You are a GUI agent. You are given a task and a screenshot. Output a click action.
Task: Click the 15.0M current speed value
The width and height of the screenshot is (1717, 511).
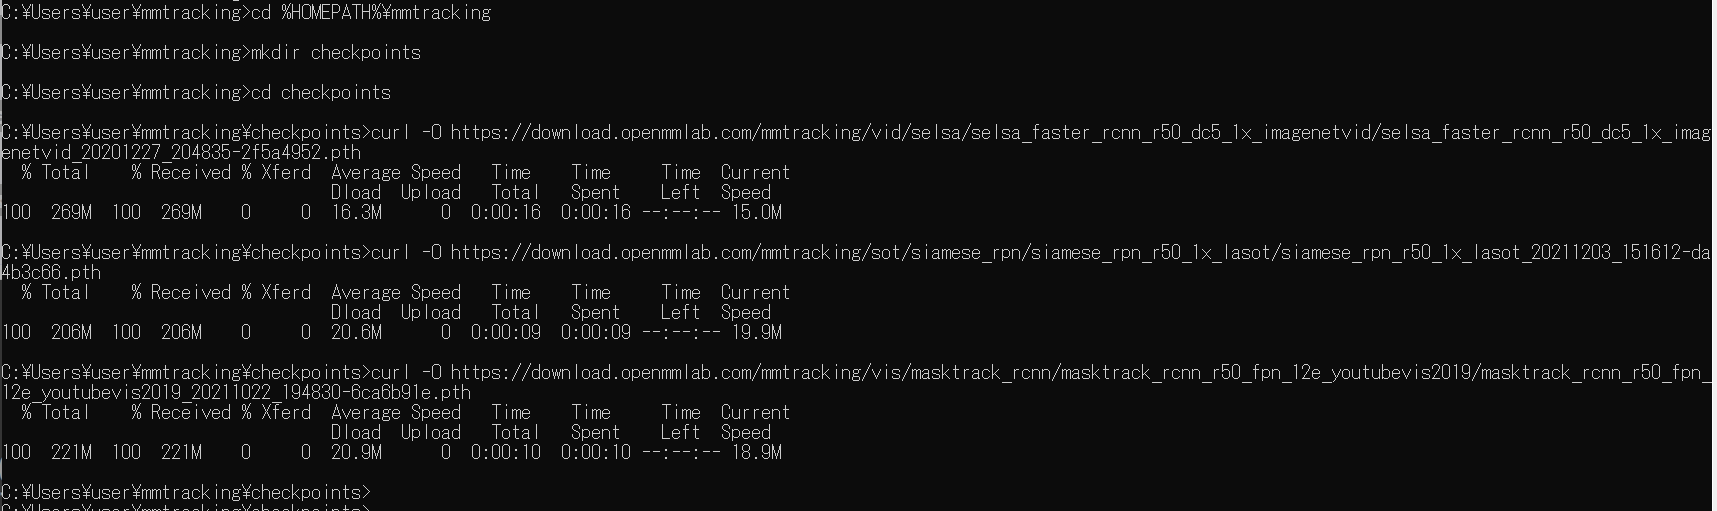point(756,212)
